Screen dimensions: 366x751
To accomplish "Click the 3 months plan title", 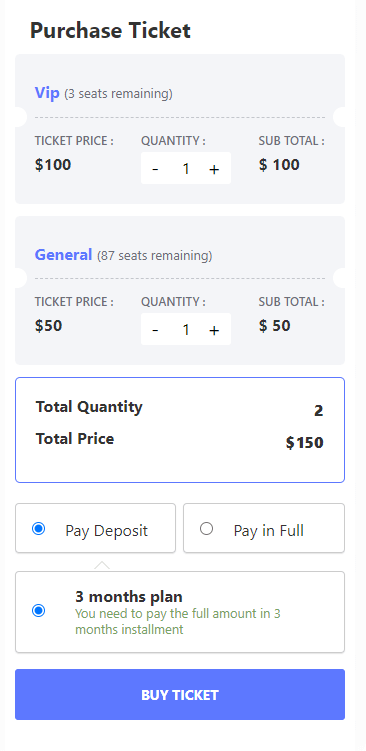I will click(x=129, y=597).
